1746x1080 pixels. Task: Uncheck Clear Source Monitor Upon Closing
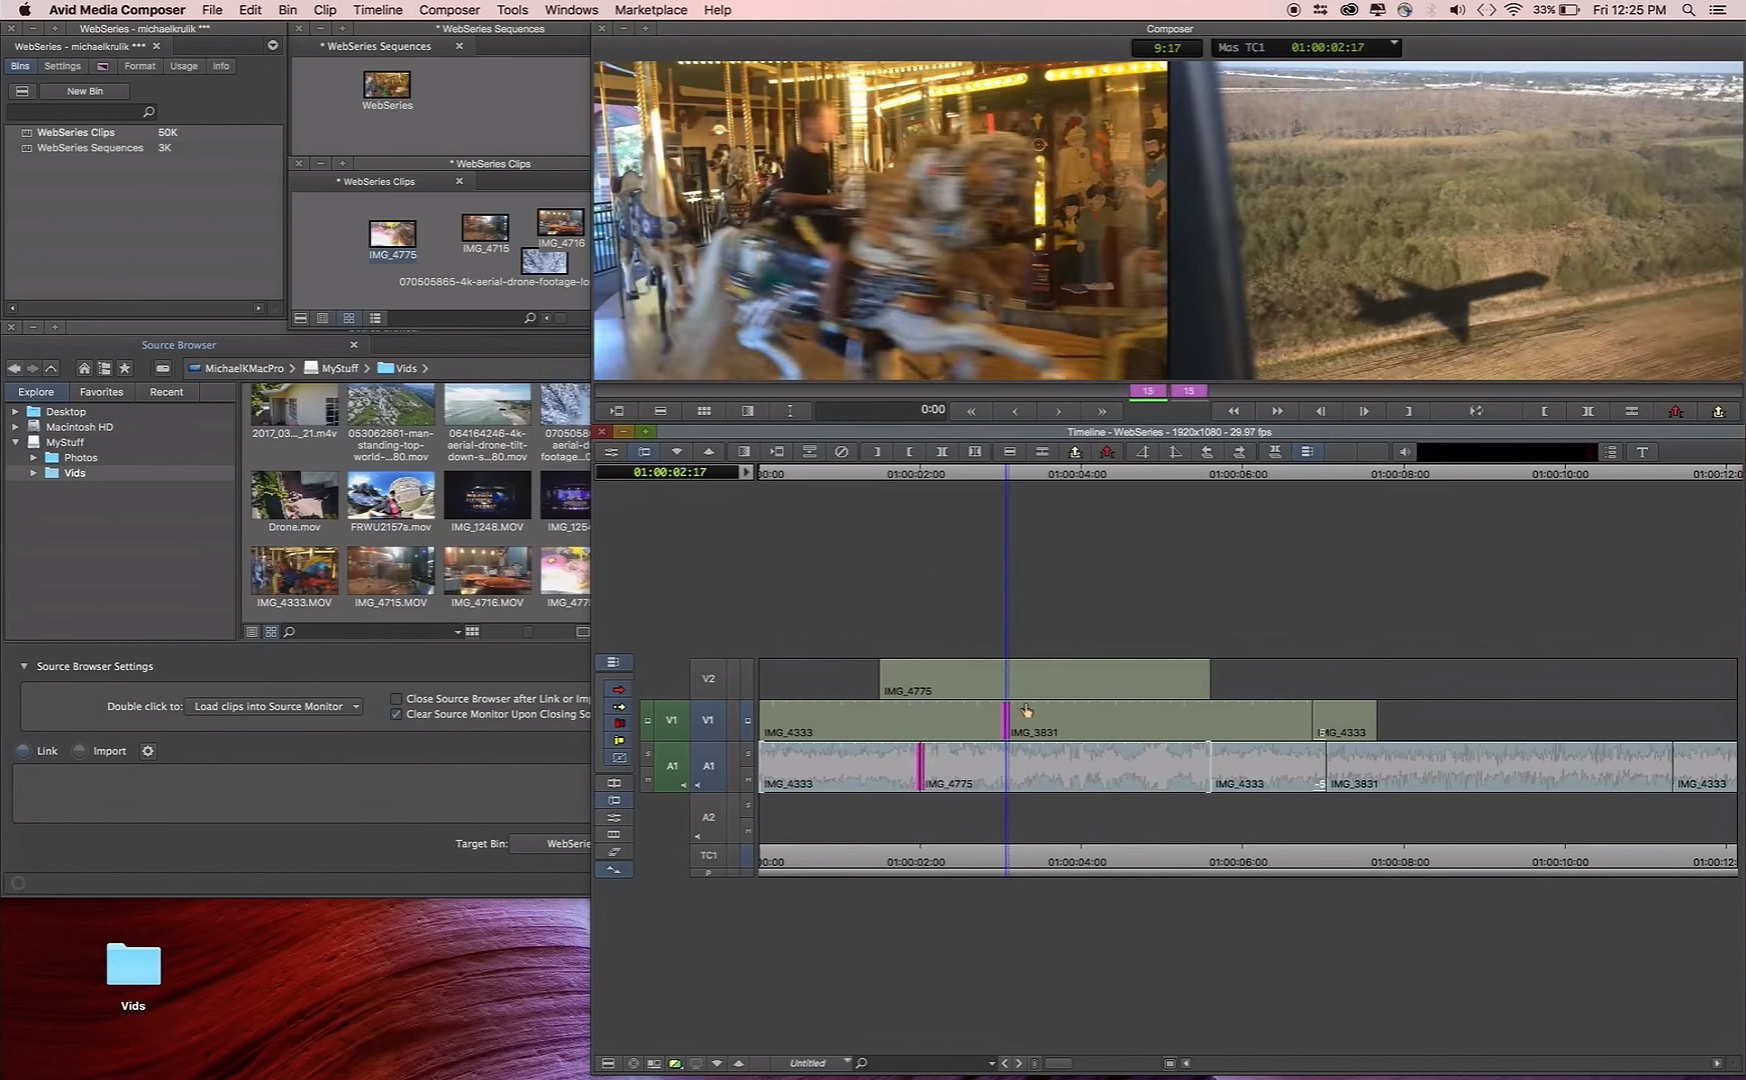[397, 714]
